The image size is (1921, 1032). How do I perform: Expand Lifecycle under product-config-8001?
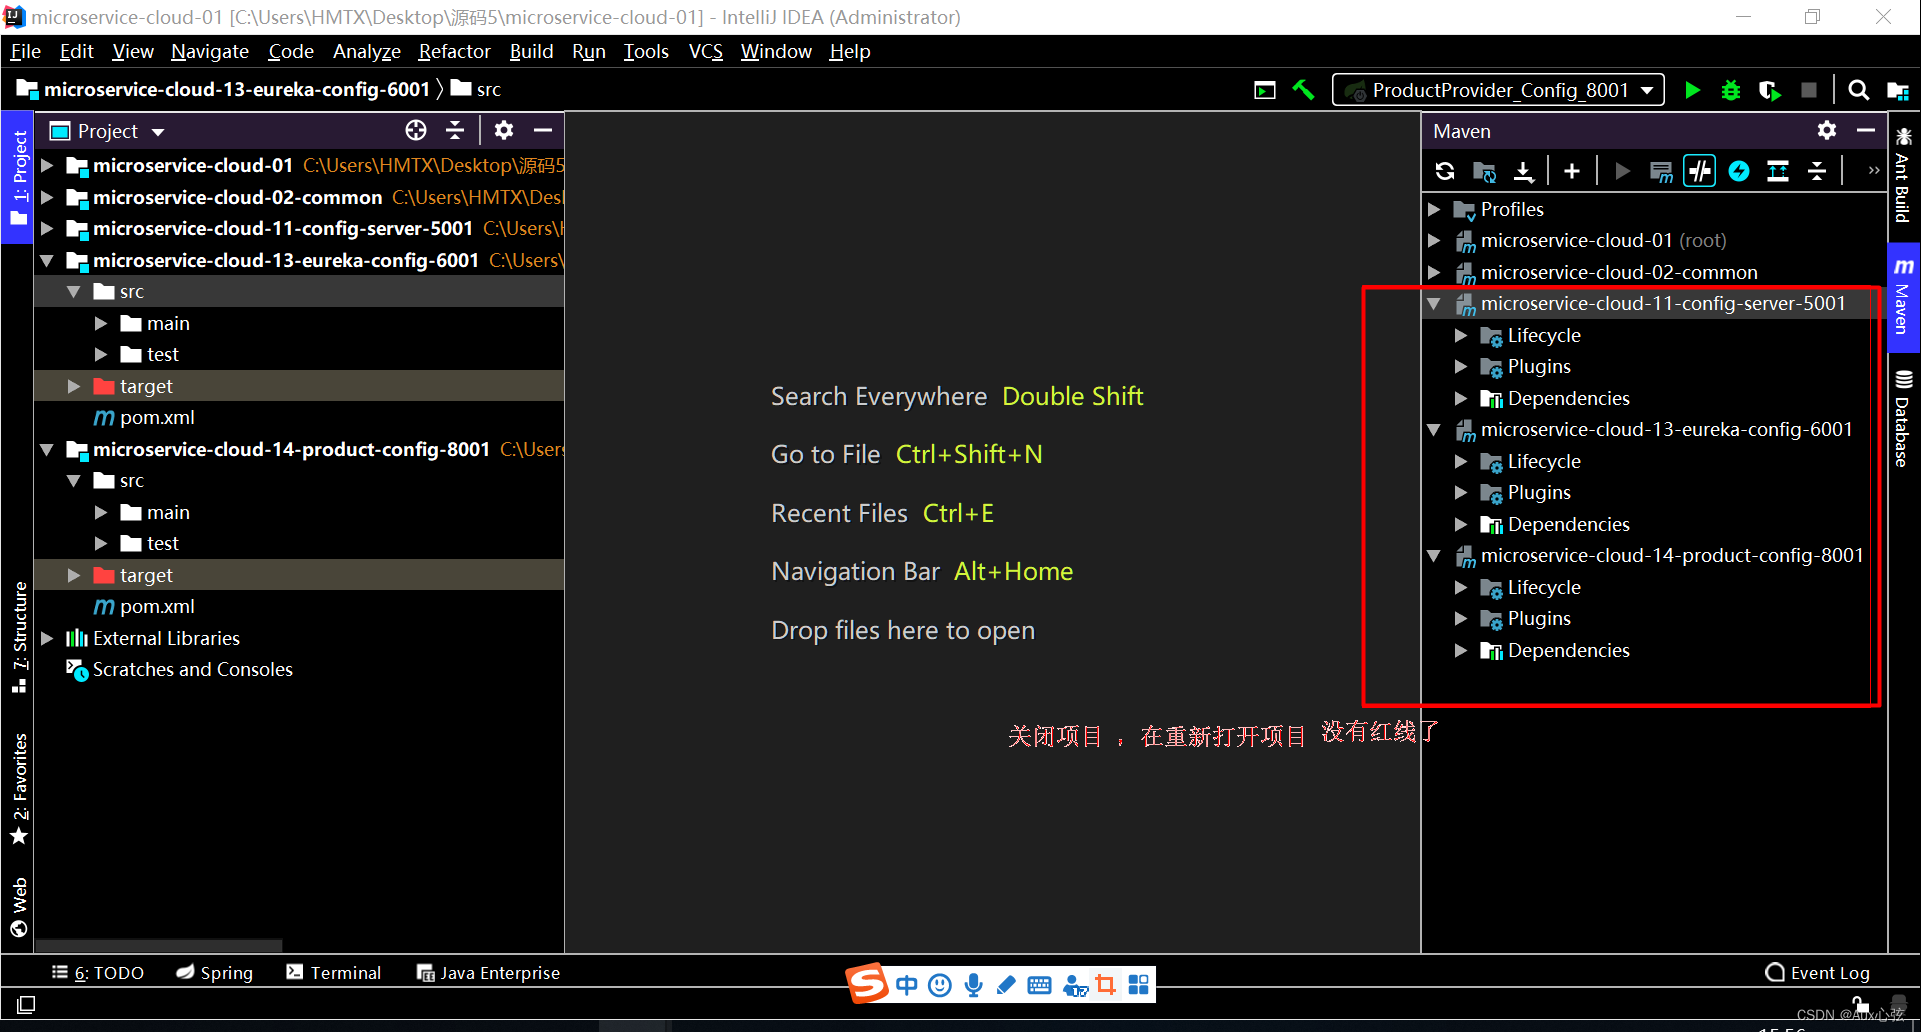tap(1461, 587)
